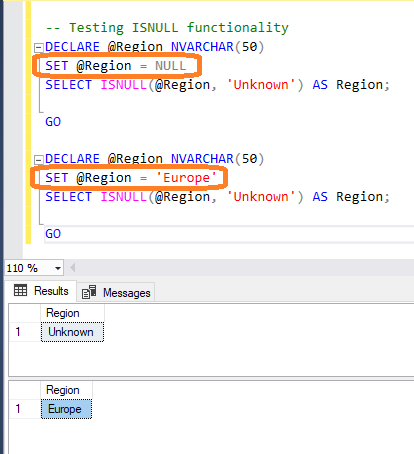The image size is (414, 454).
Task: Open the 110 % zoom dropdown
Action: [58, 268]
